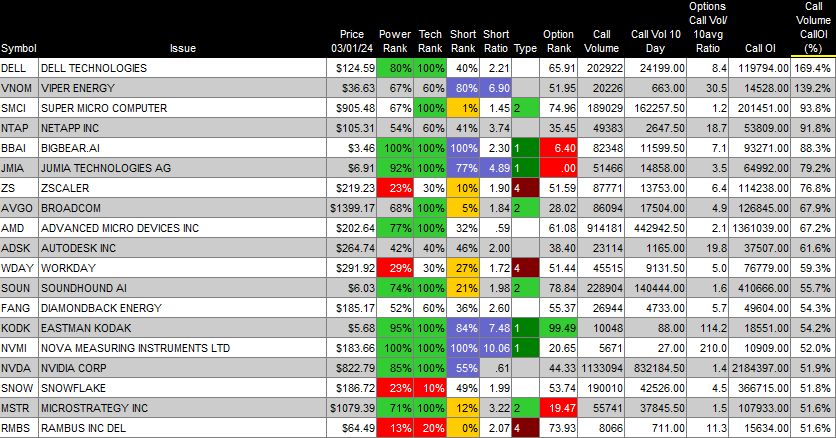The width and height of the screenshot is (836, 438).
Task: Select the SMCI symbol cell
Action: click(19, 108)
